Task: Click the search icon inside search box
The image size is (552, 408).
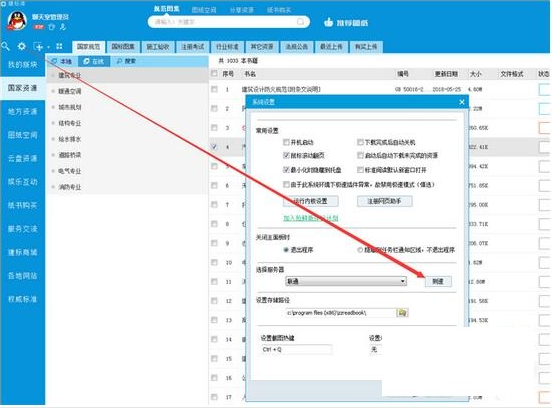Action: [300, 22]
